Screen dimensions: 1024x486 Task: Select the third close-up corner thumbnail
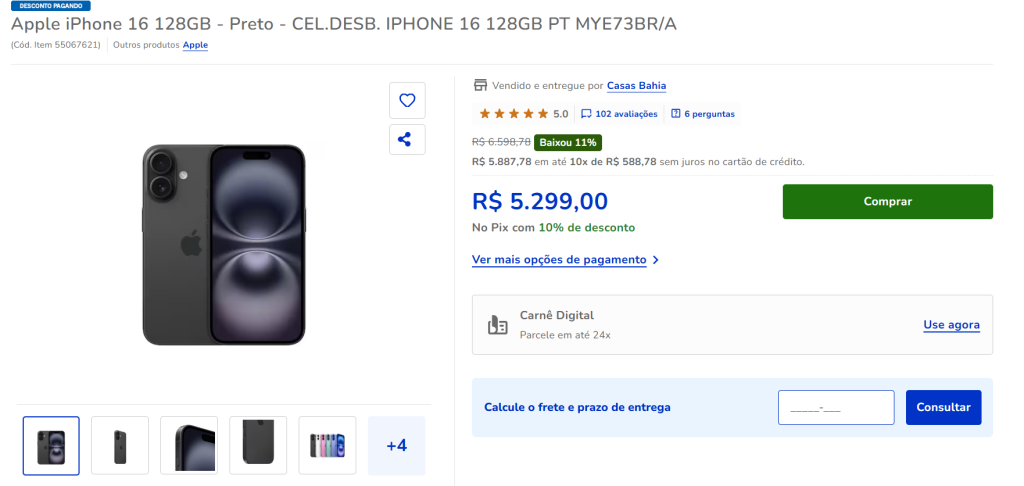[189, 445]
